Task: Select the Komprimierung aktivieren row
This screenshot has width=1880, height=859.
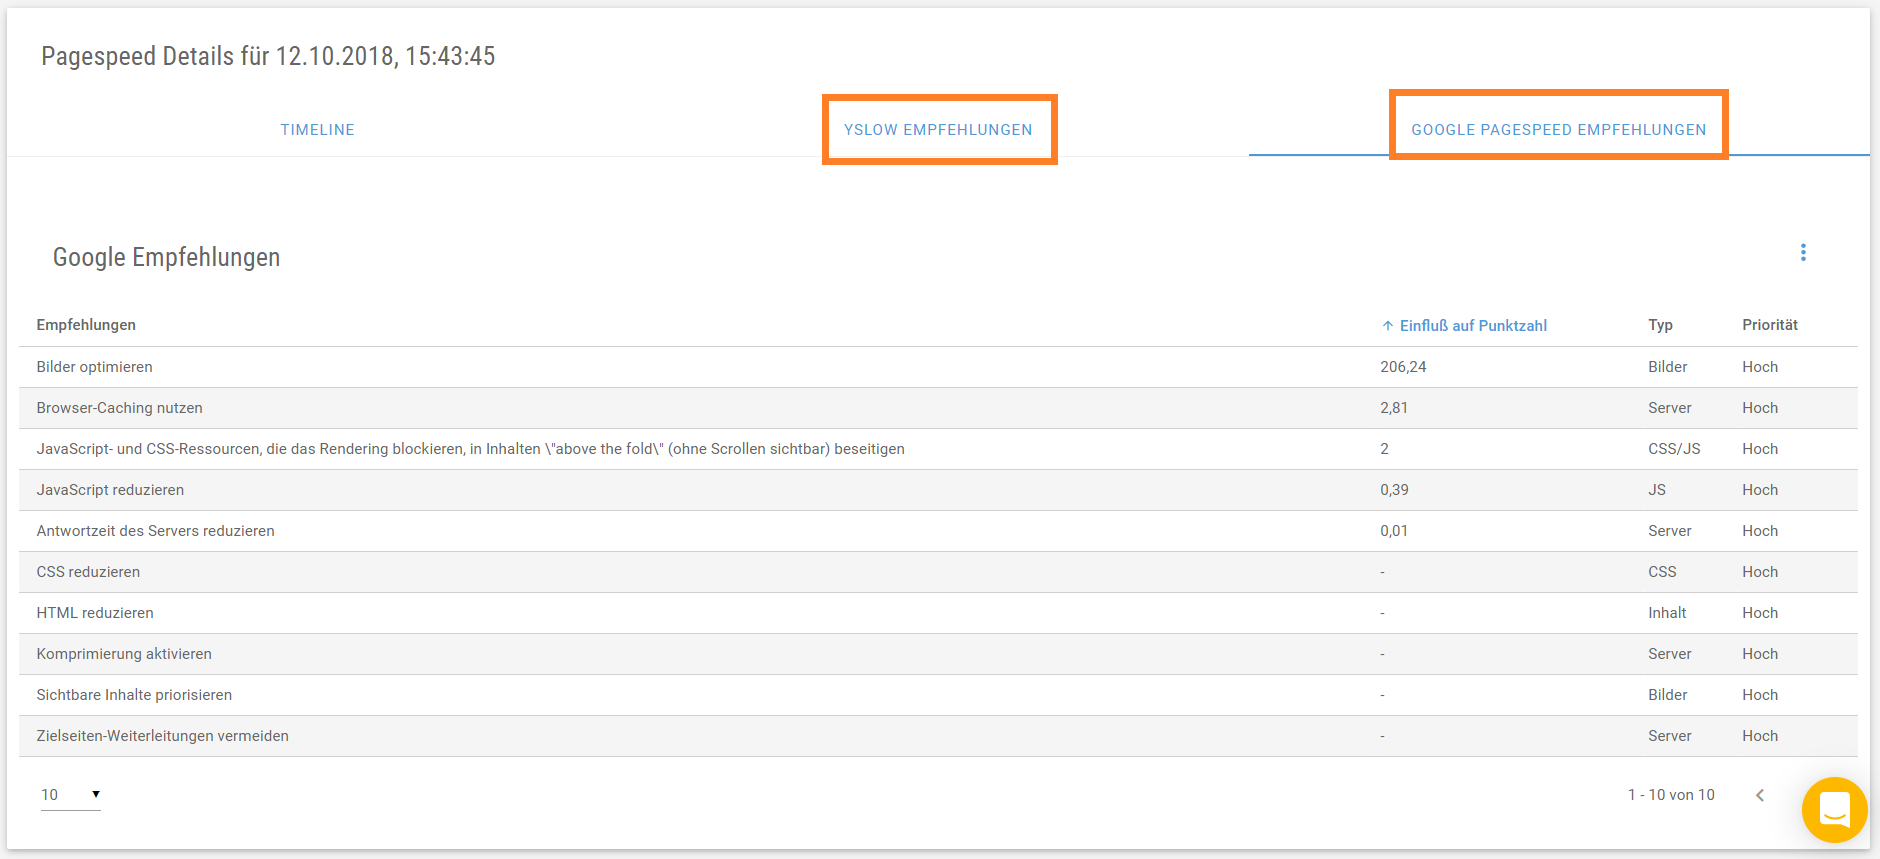Action: 938,654
